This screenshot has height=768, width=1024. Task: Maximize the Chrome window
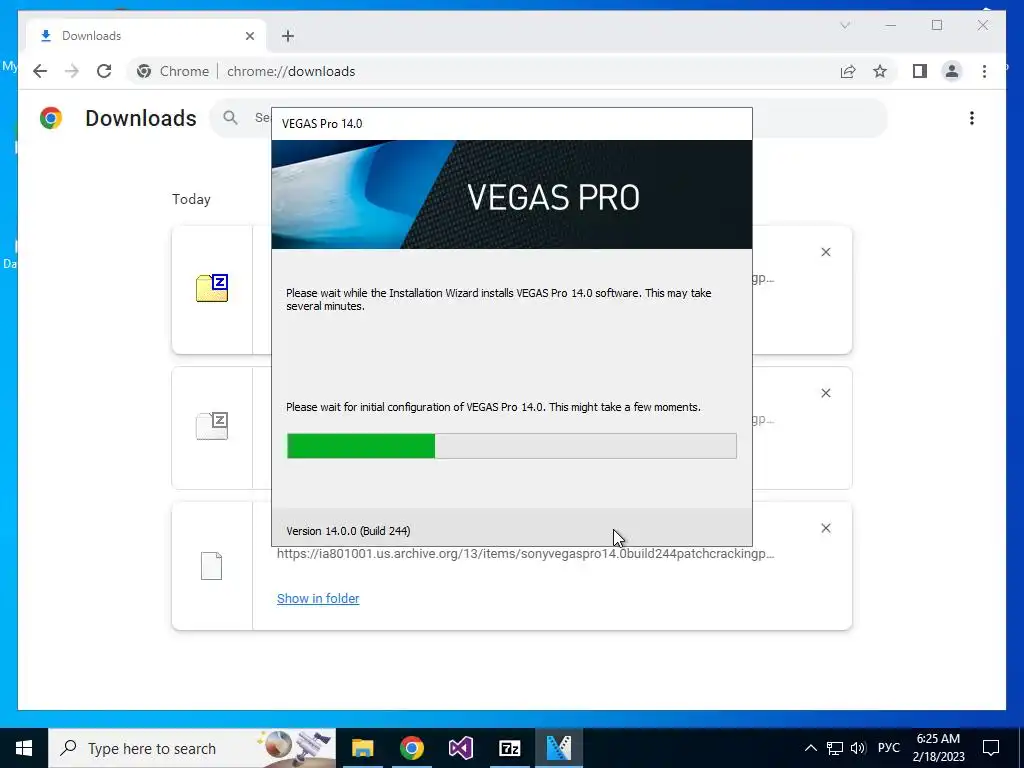[x=937, y=25]
